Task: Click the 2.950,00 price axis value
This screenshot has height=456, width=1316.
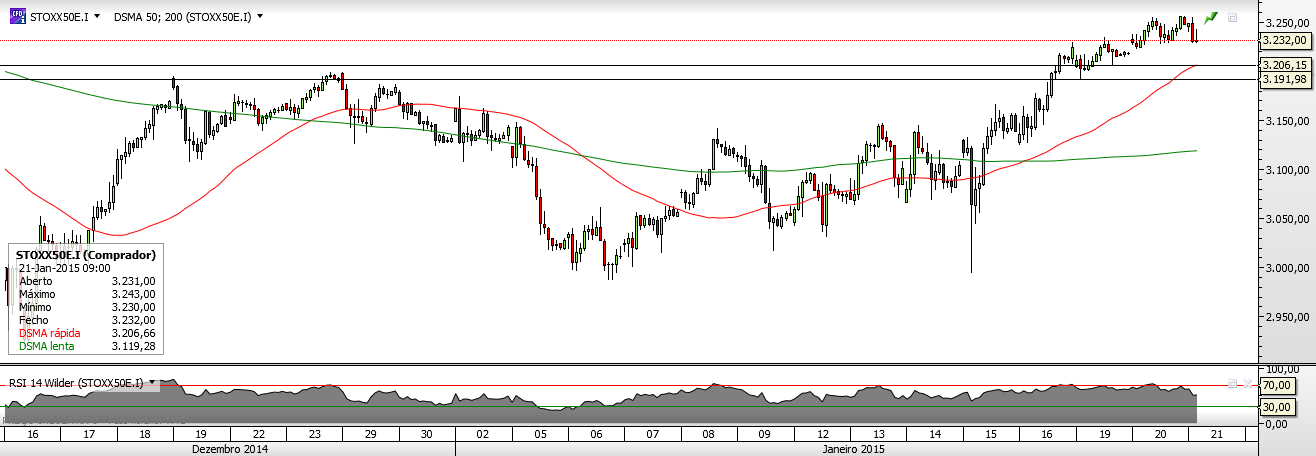Action: (1287, 317)
